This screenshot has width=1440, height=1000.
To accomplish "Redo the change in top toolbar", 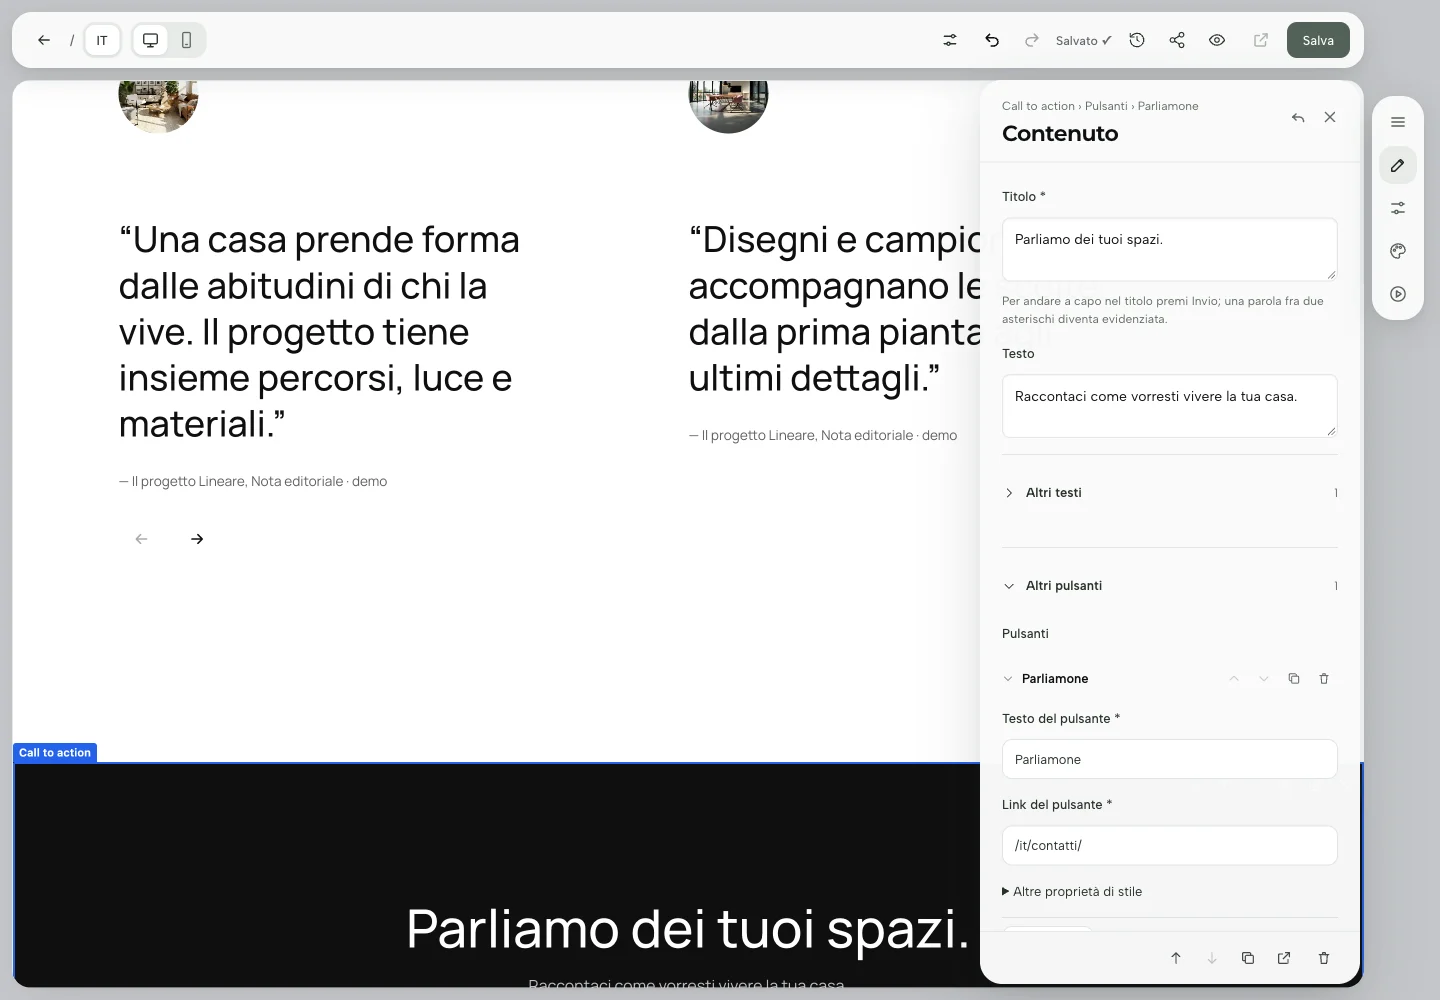I will pos(1032,40).
